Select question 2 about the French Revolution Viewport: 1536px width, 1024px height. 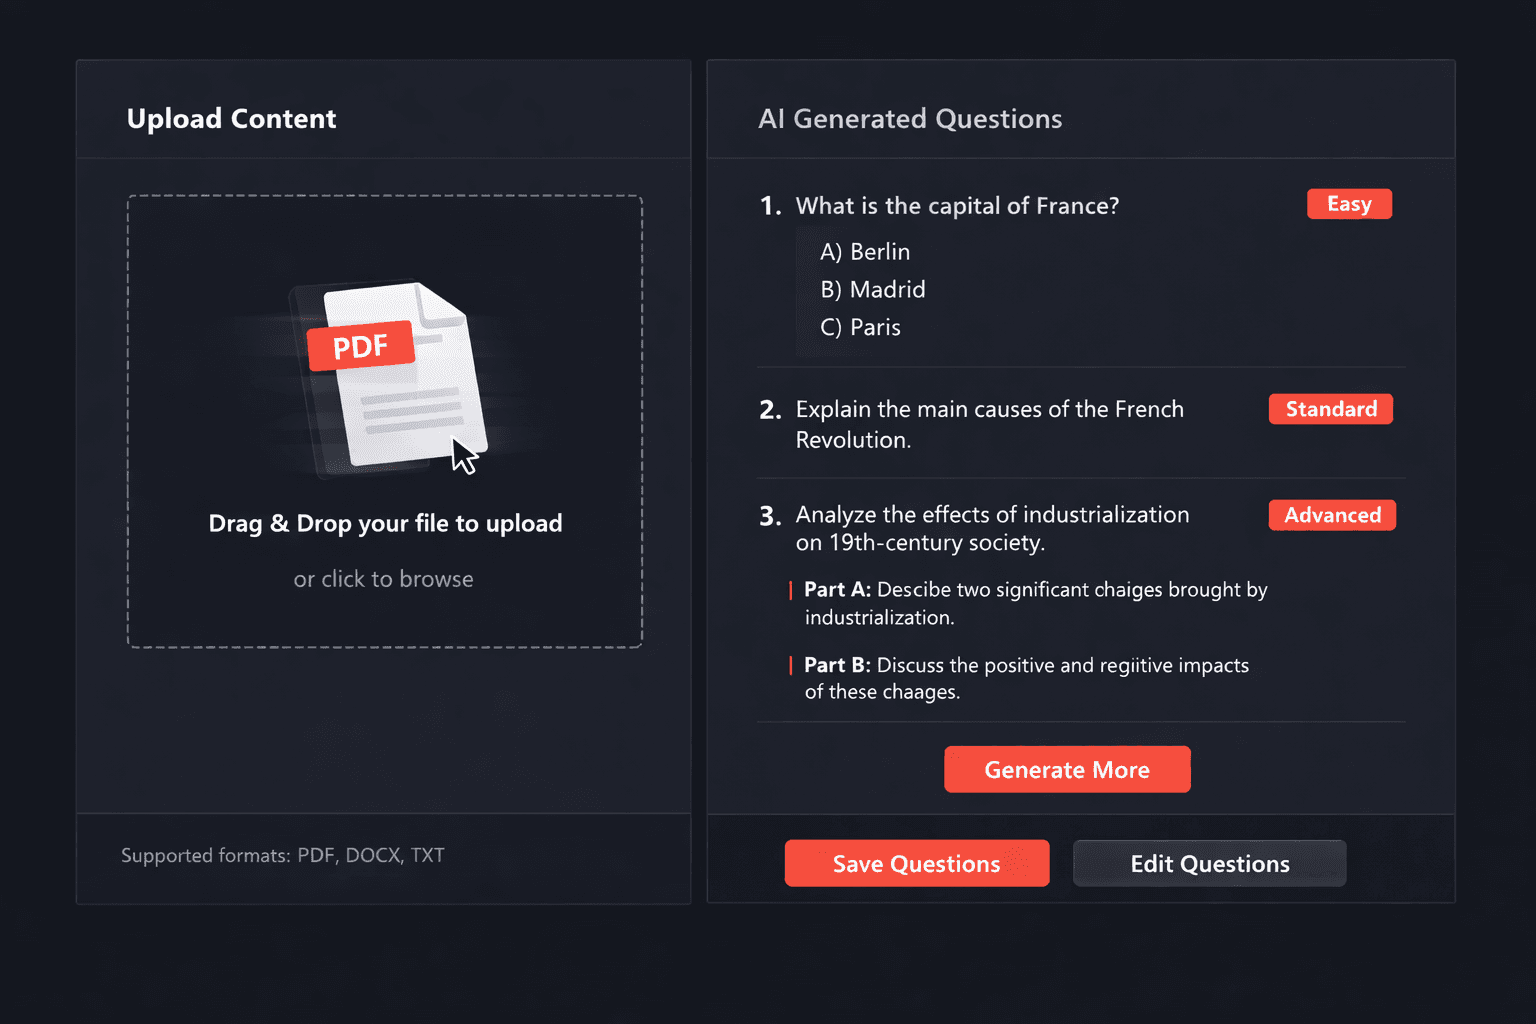pos(989,424)
